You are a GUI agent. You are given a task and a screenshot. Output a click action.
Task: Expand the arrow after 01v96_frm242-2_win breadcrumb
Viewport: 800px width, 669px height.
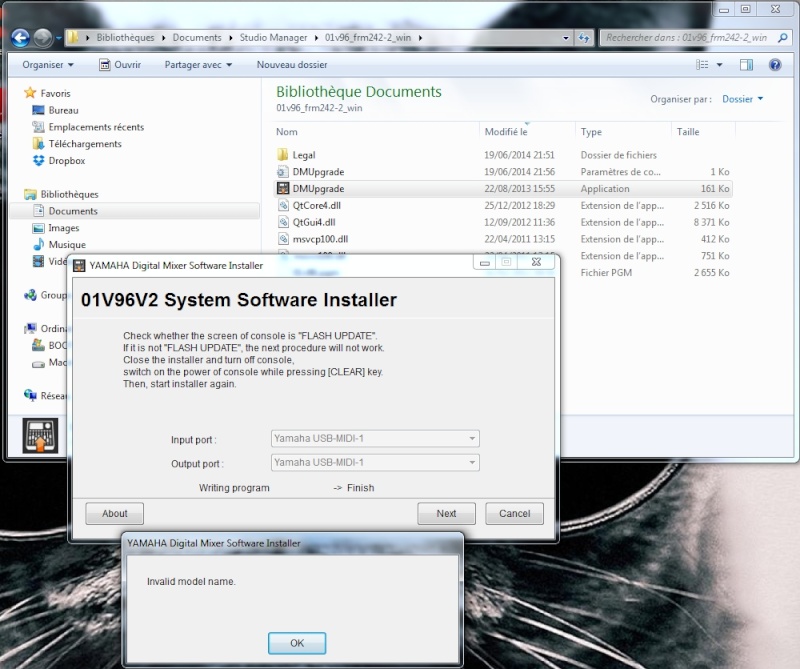pos(420,38)
